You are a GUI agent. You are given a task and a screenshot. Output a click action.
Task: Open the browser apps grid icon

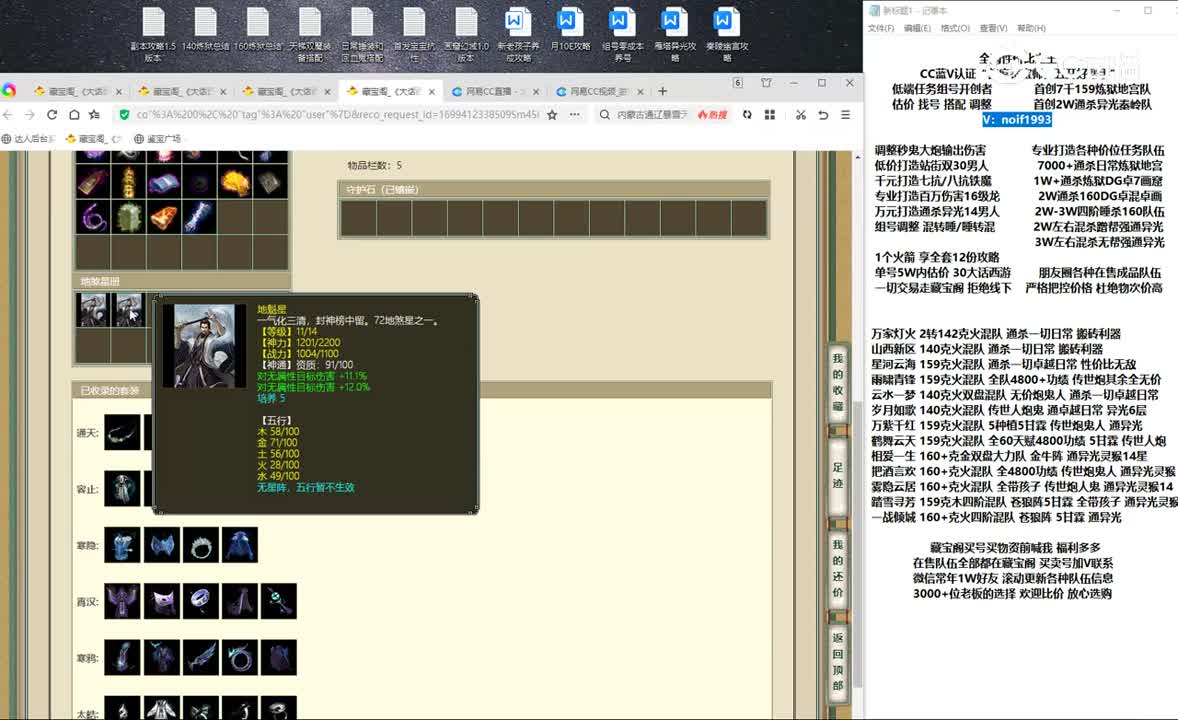[769, 115]
